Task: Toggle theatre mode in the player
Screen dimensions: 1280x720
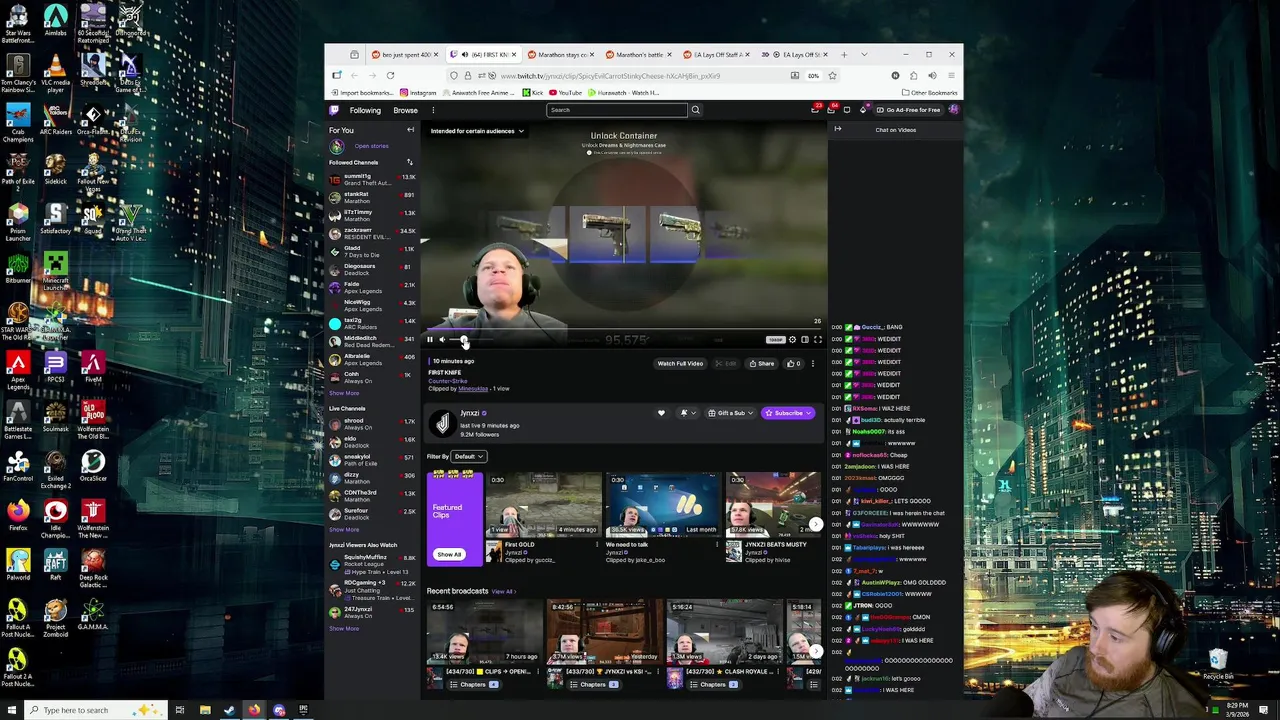Action: (x=805, y=340)
